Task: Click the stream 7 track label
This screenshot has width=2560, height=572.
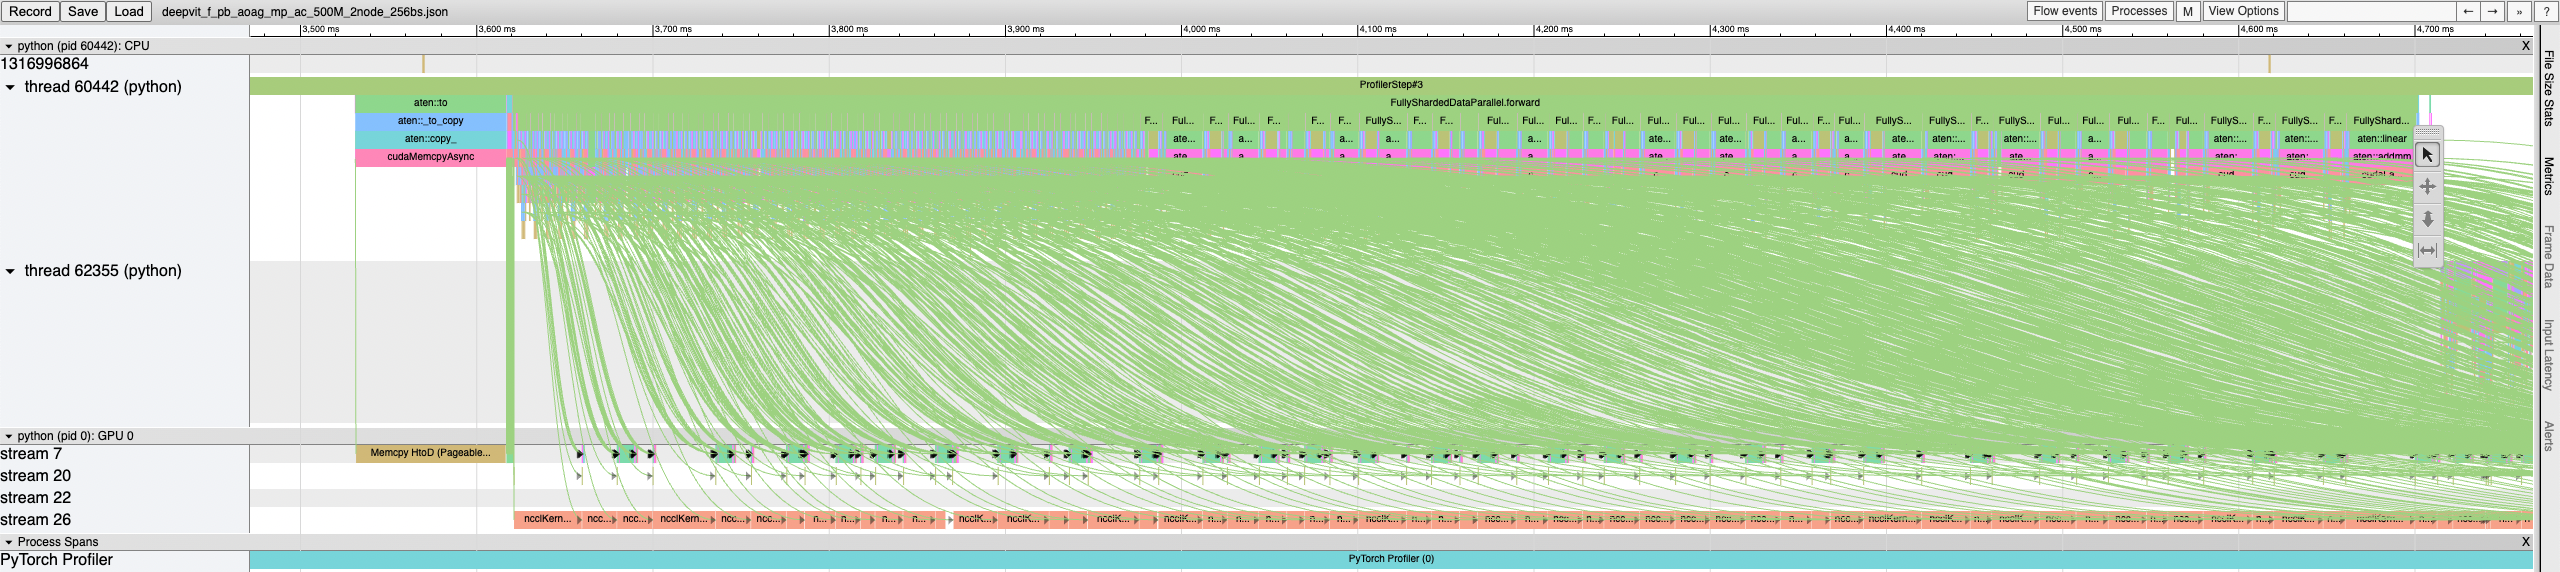Action: [x=31, y=454]
